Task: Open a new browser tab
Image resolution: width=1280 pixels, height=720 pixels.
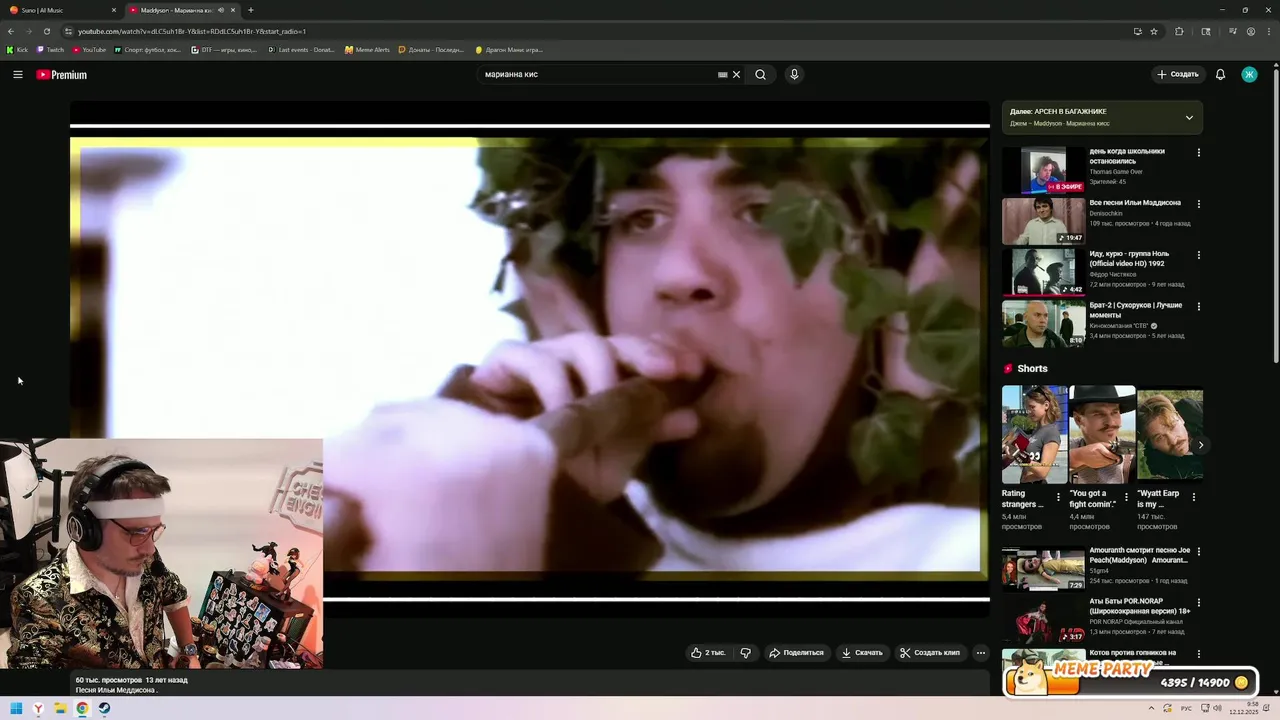Action: (250, 10)
